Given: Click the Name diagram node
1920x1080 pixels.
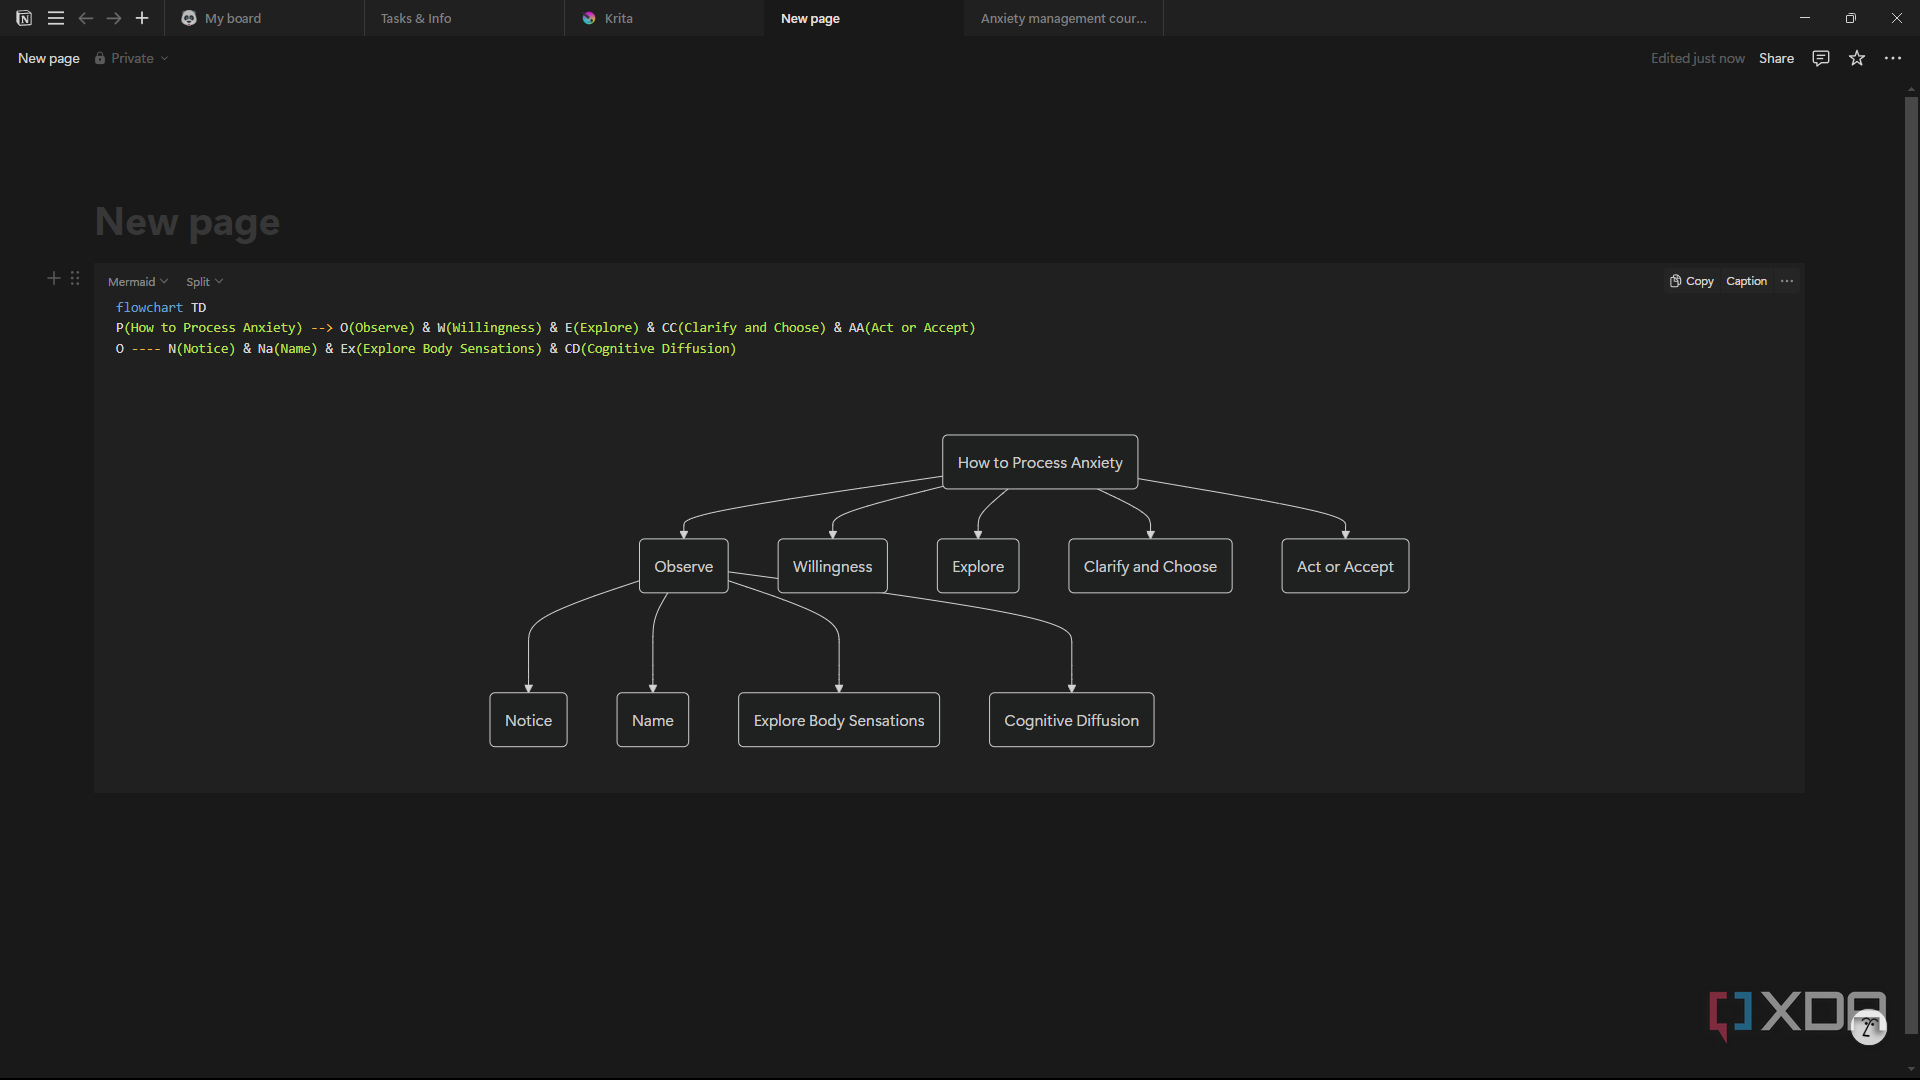Looking at the screenshot, I should [x=652, y=720].
